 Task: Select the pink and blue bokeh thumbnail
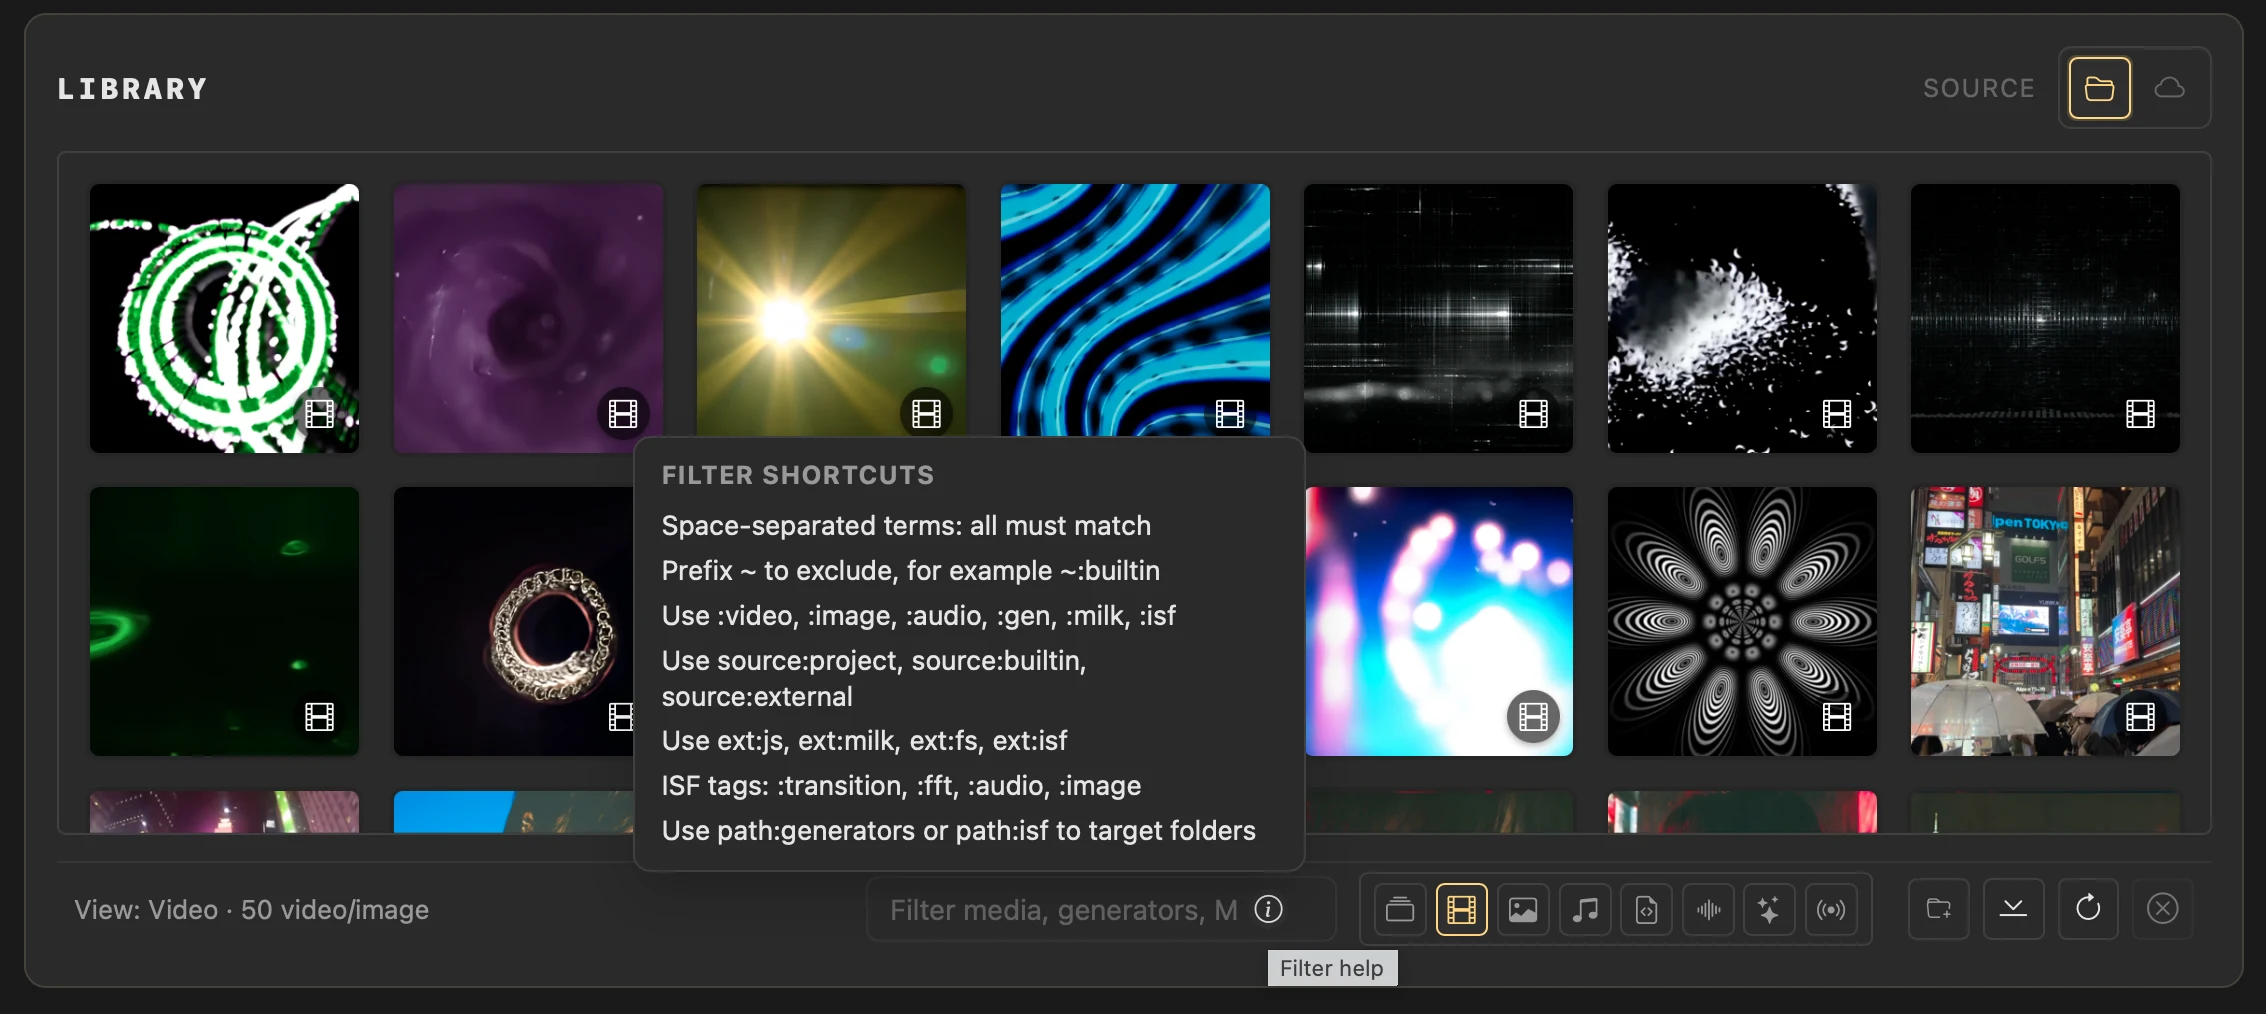[x=1439, y=621]
